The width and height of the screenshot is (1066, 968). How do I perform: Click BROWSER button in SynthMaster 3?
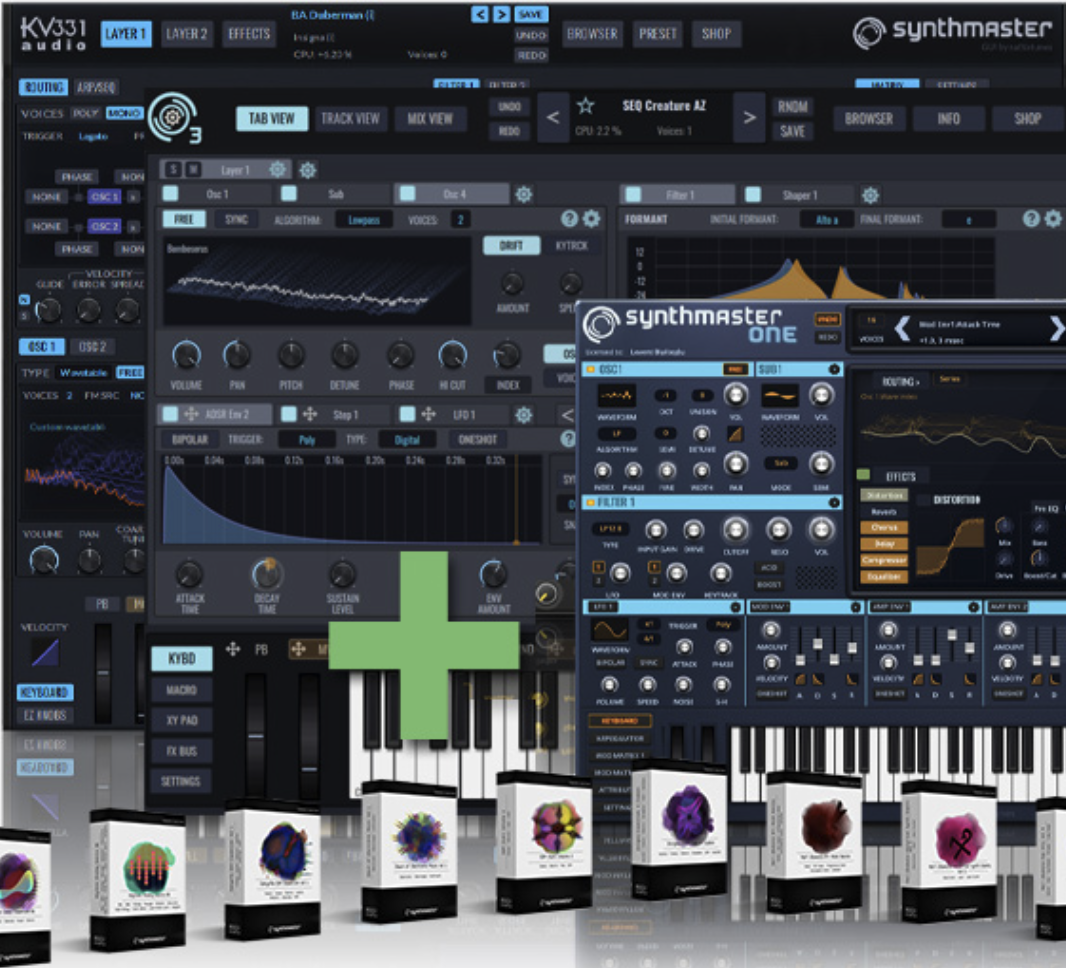click(x=869, y=118)
